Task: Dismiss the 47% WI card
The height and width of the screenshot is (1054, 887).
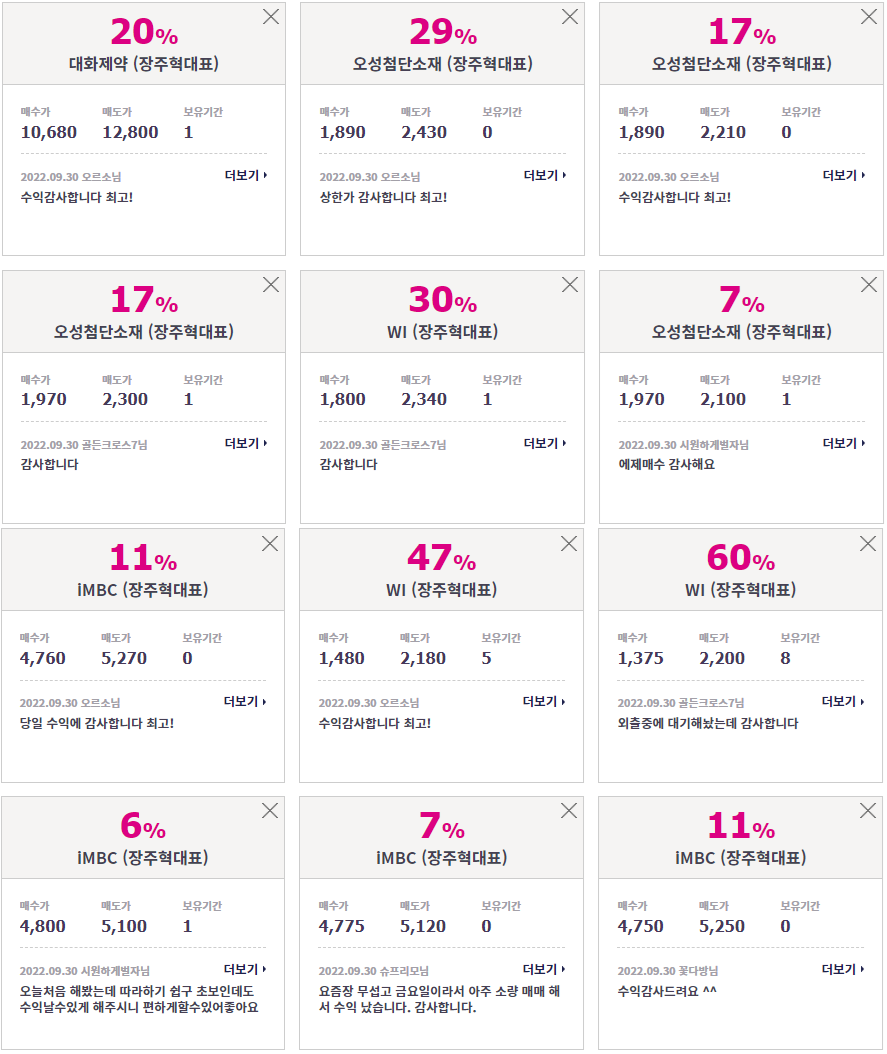Action: pyautogui.click(x=568, y=544)
